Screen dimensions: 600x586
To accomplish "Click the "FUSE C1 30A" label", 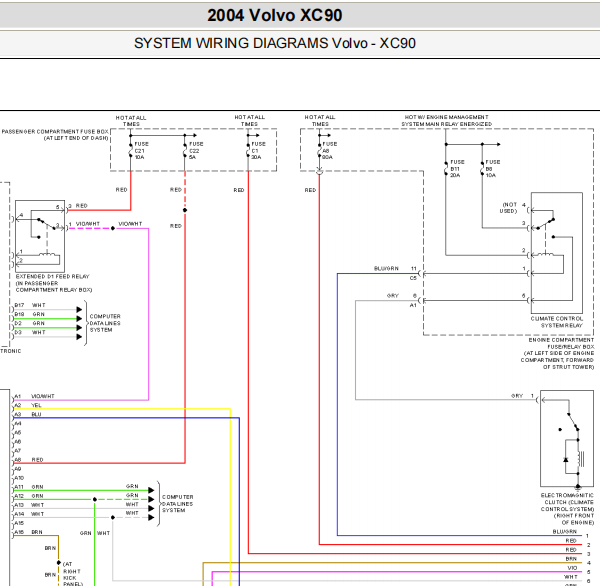I will pyautogui.click(x=258, y=150).
